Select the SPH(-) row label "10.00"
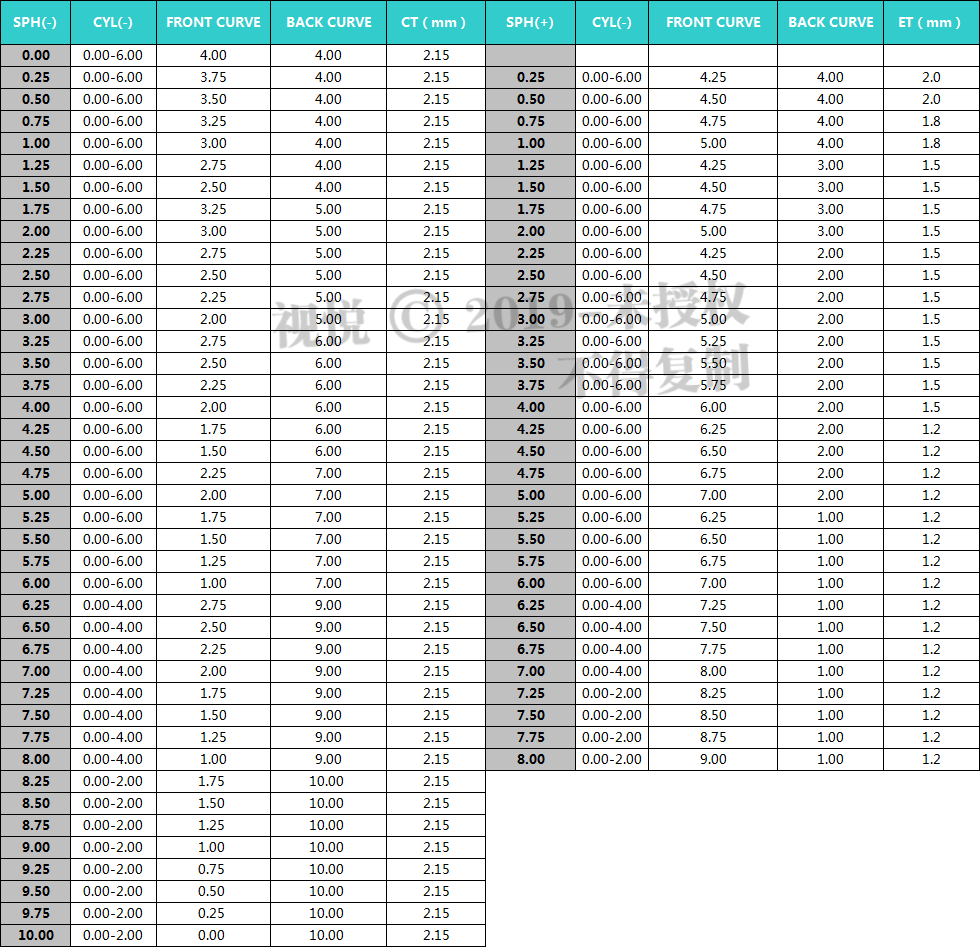980x947 pixels. click(x=36, y=936)
